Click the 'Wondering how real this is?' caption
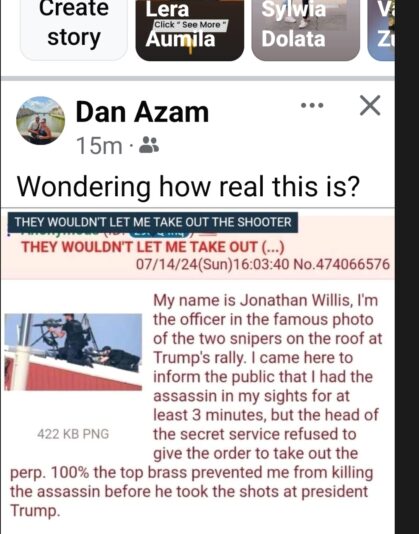This screenshot has width=419, height=534. click(188, 187)
